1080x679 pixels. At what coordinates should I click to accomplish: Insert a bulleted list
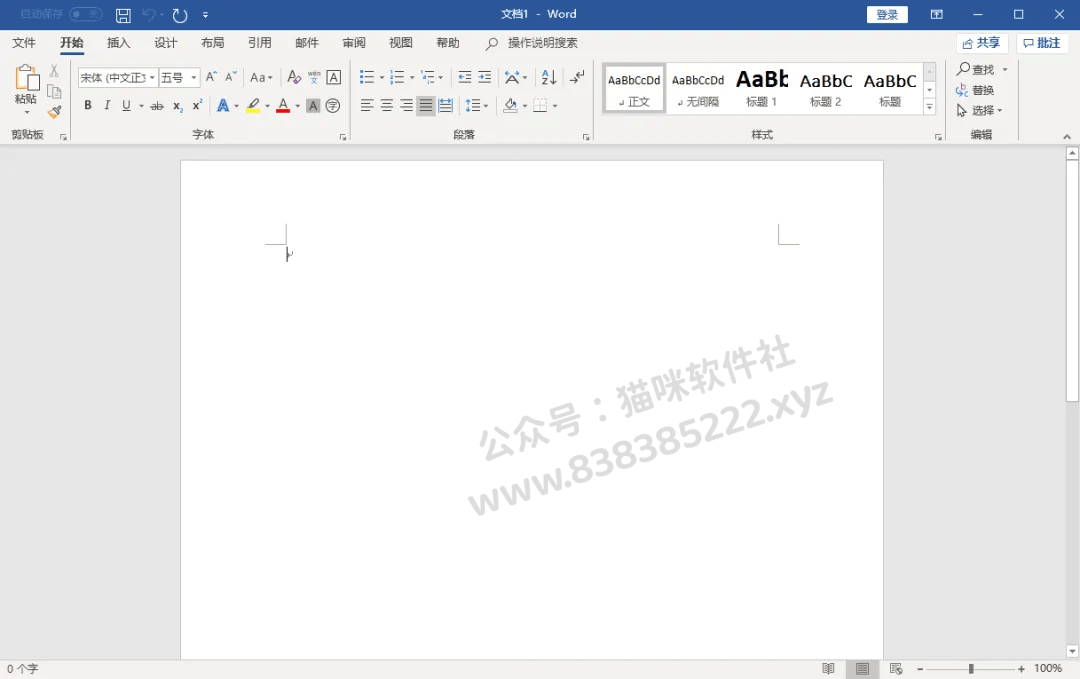367,77
